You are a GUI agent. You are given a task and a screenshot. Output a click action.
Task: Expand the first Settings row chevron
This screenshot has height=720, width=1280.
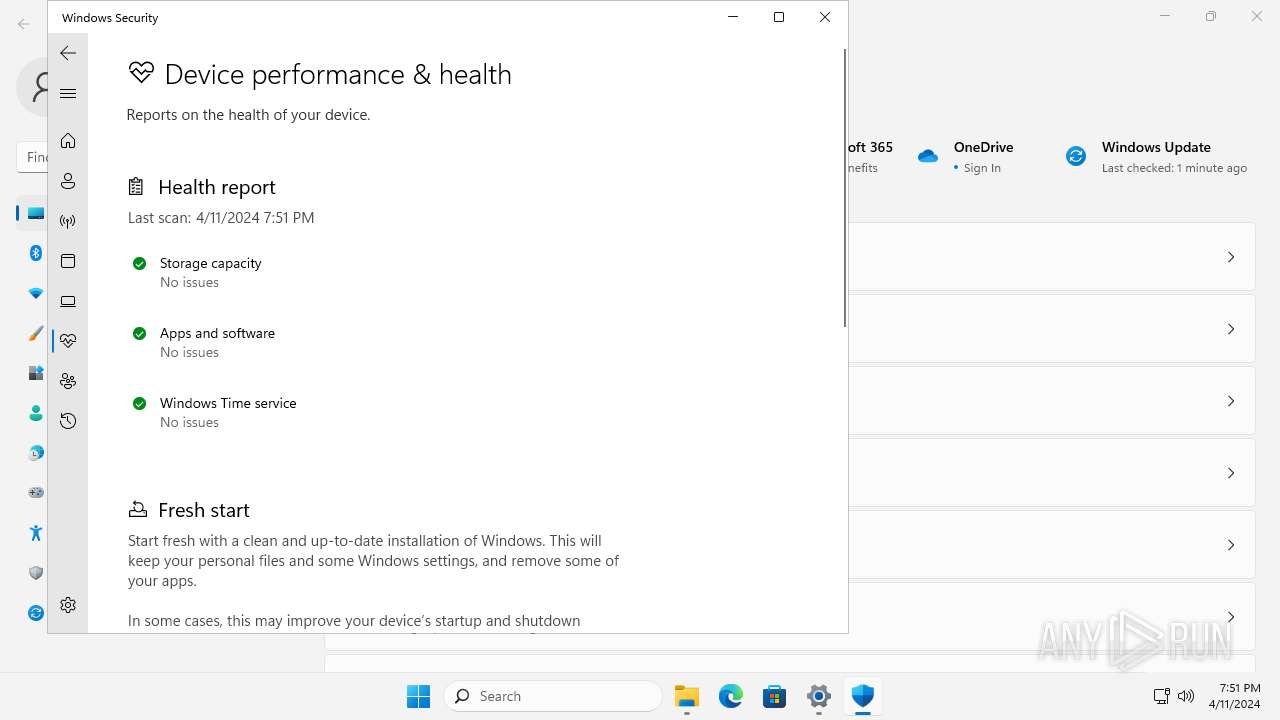click(x=1231, y=257)
